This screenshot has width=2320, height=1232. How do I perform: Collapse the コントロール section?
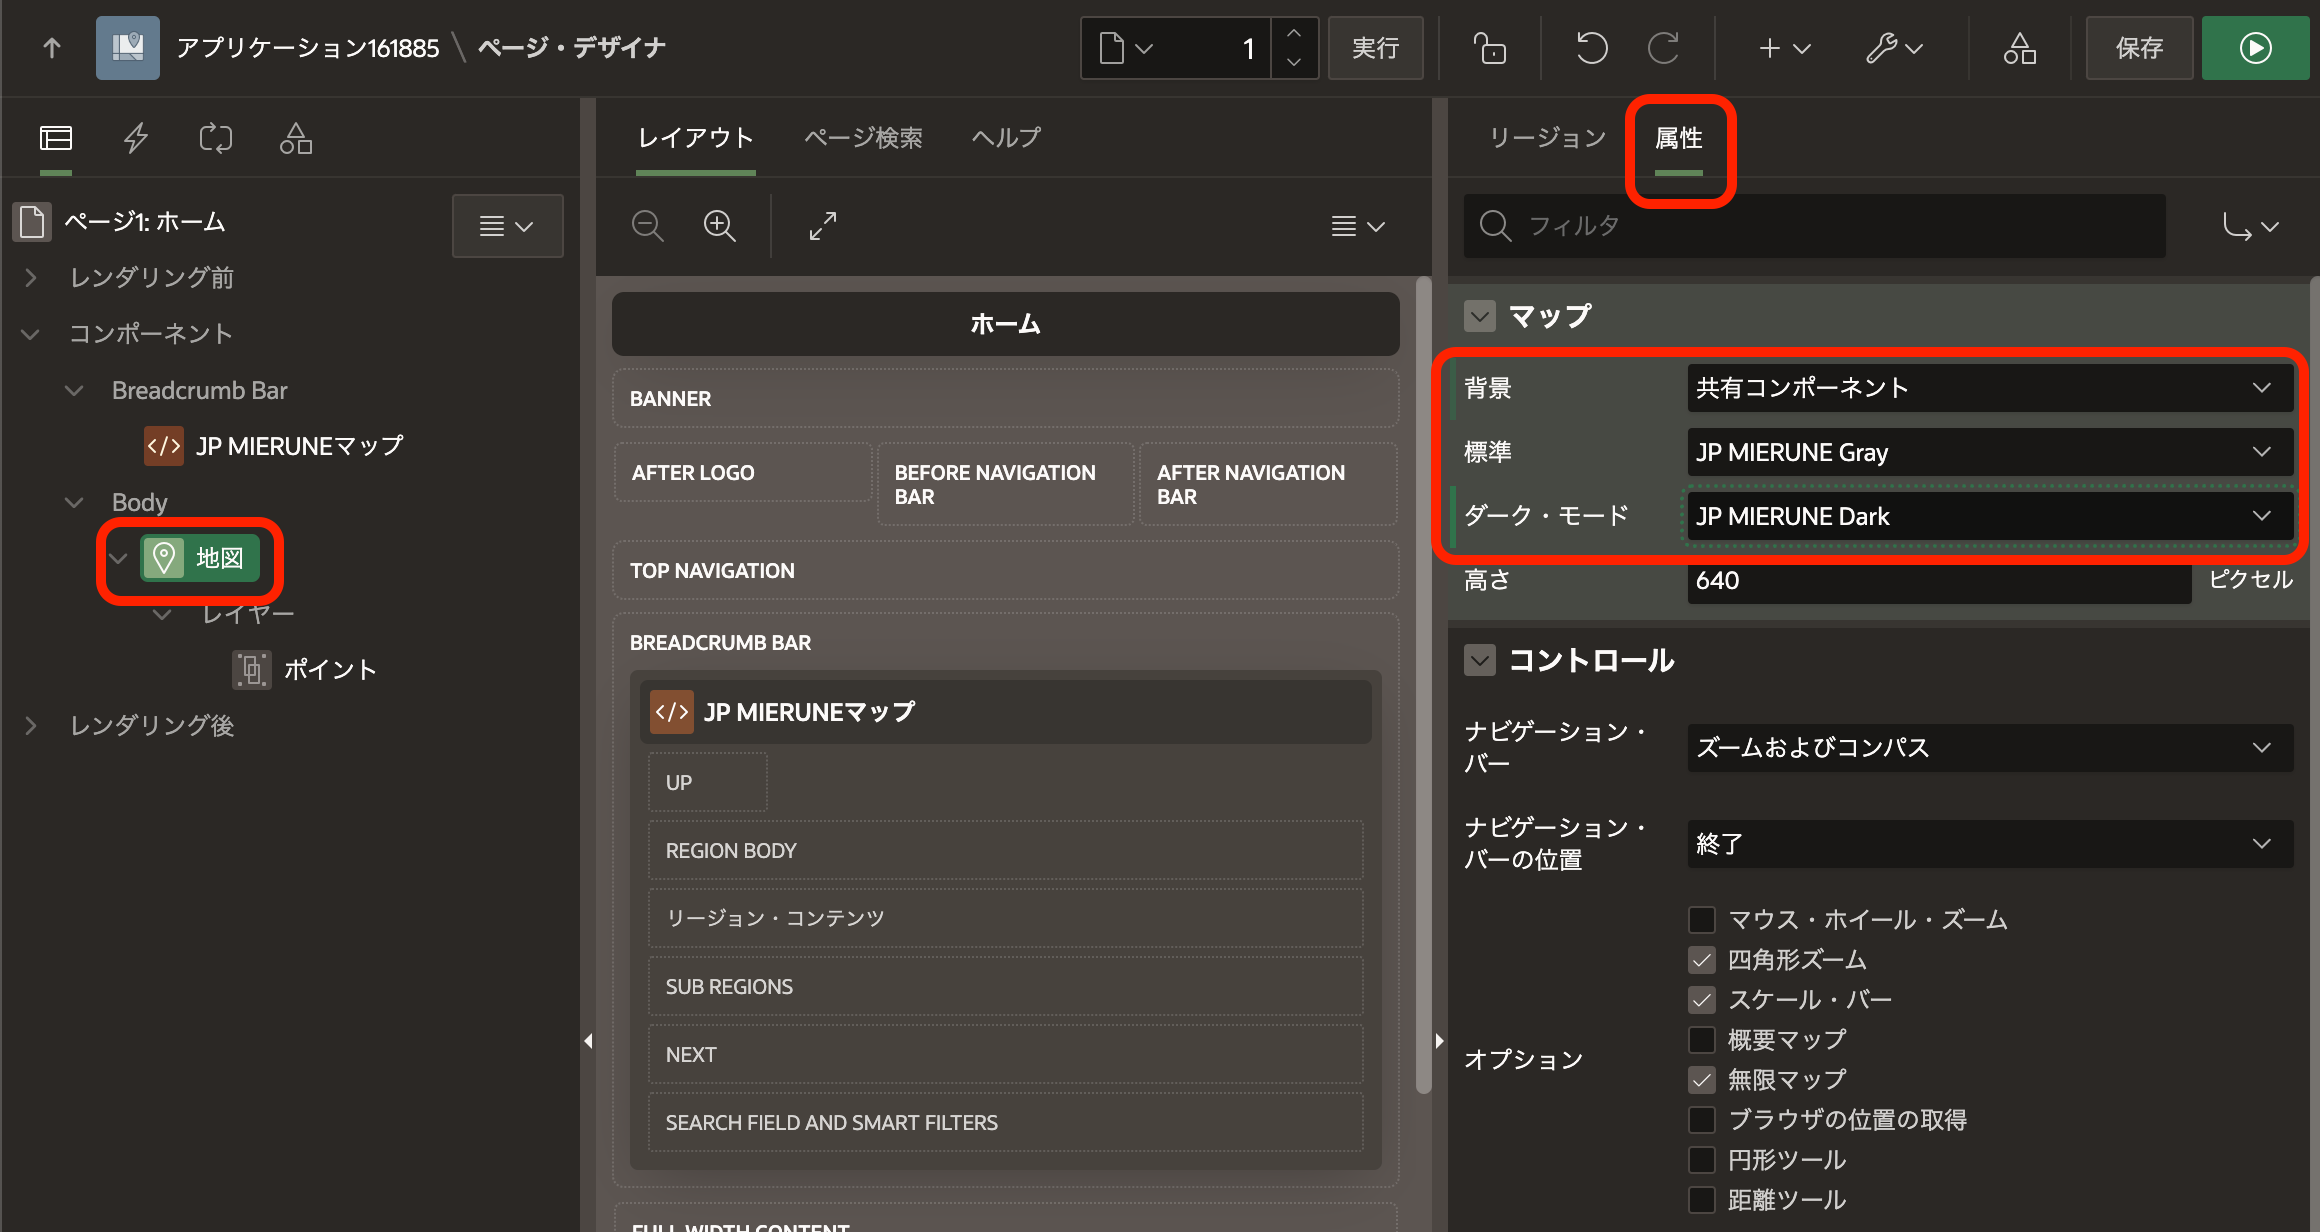[x=1479, y=660]
